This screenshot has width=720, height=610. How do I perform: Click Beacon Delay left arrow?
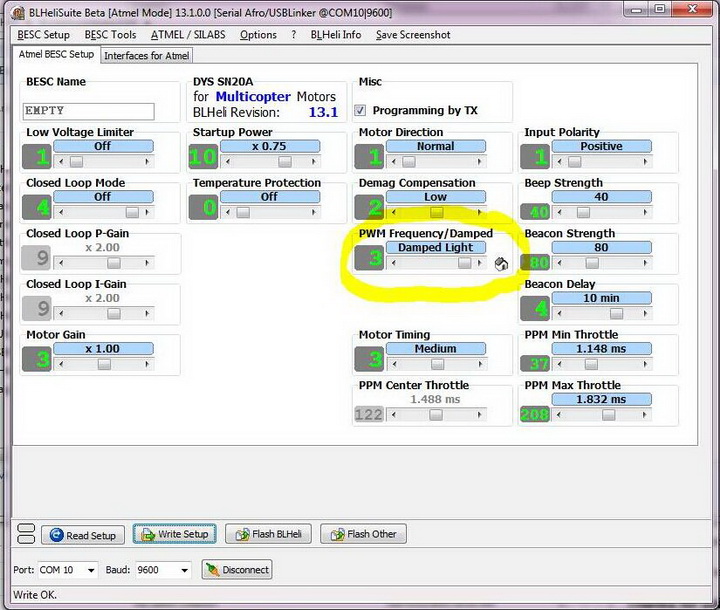(559, 314)
